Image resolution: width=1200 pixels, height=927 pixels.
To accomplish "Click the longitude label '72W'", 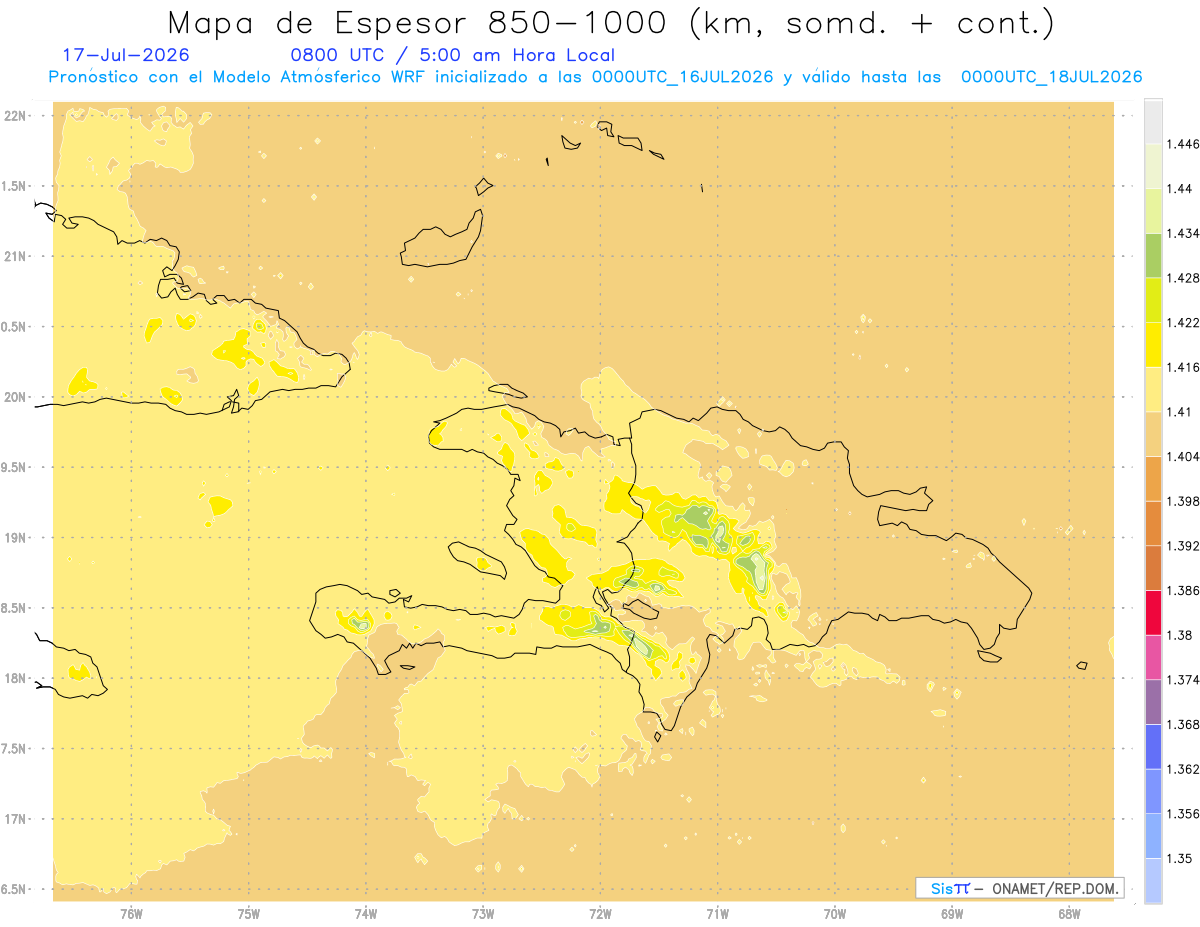I will (x=600, y=913).
